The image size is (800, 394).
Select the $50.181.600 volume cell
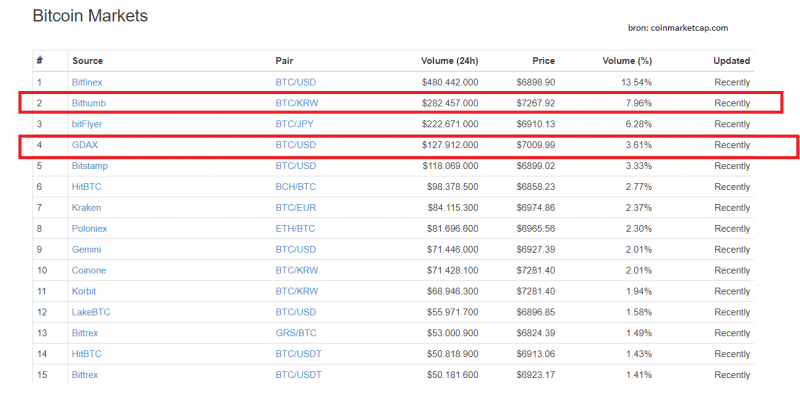[x=453, y=375]
